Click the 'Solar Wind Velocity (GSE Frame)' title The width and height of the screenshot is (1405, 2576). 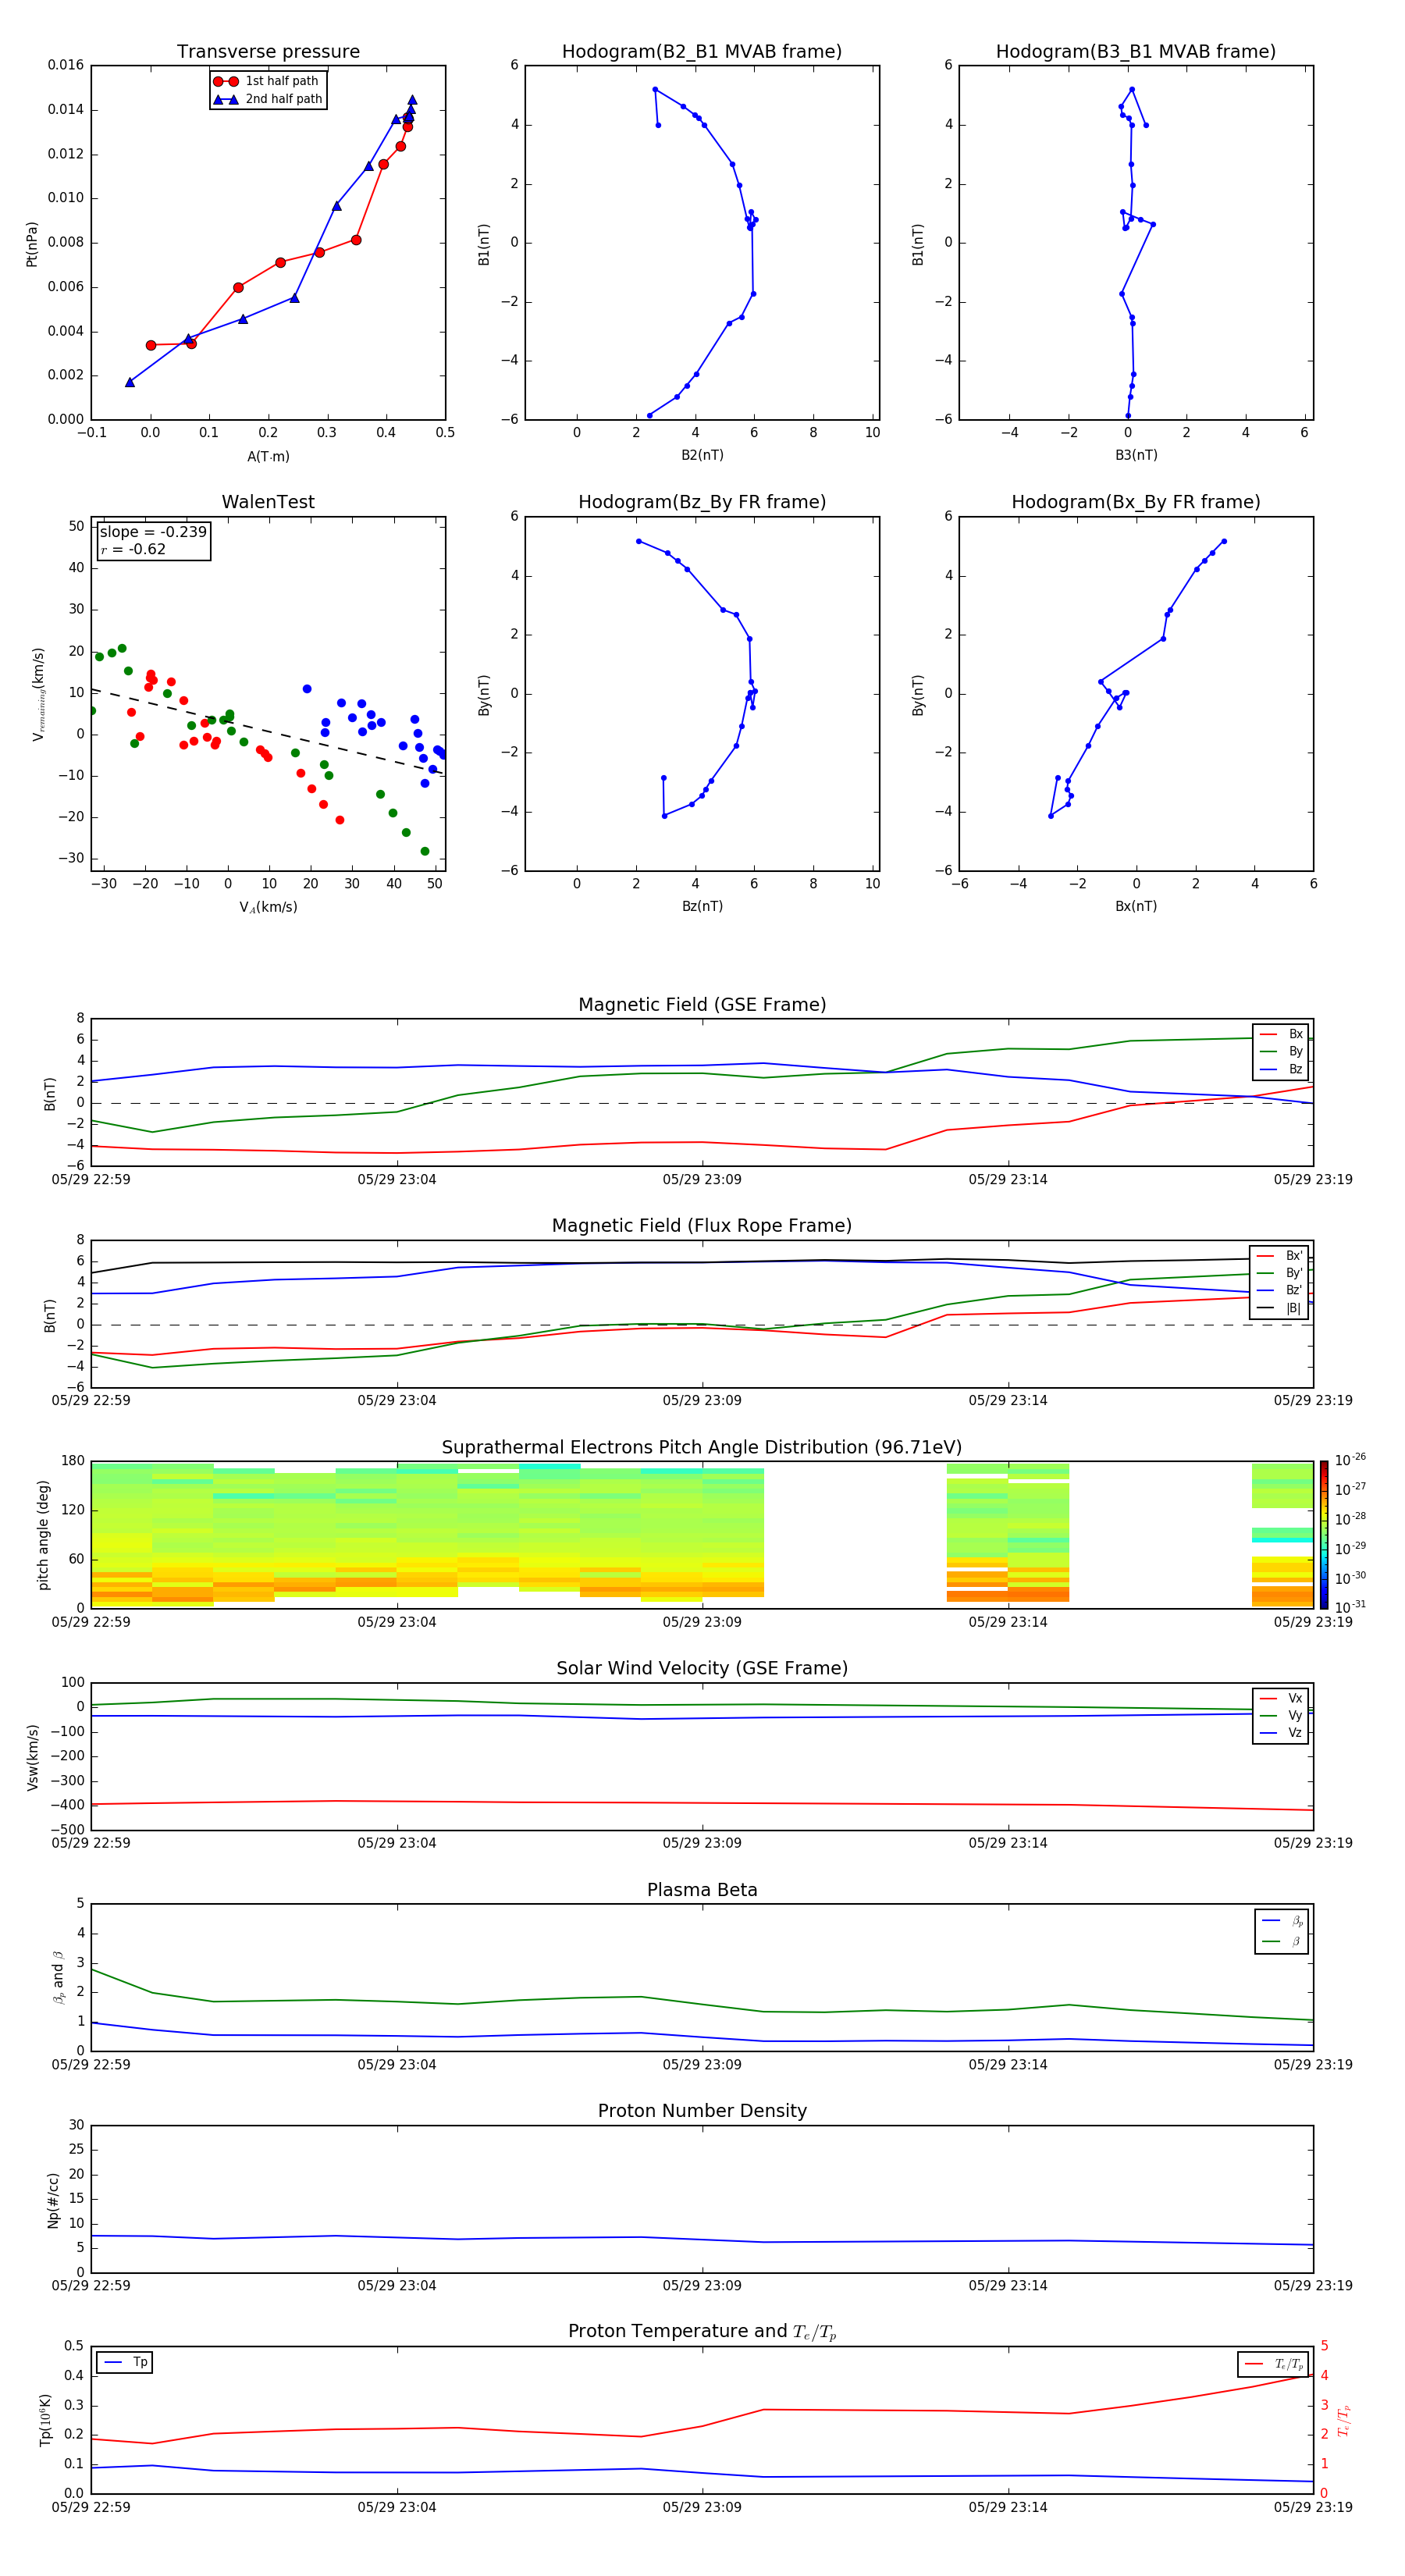pyautogui.click(x=702, y=1669)
